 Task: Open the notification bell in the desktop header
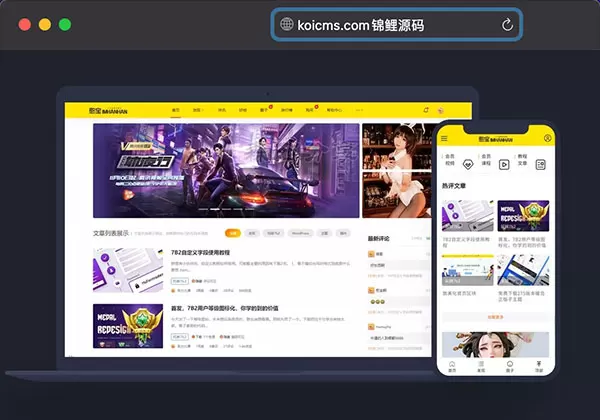pos(426,110)
